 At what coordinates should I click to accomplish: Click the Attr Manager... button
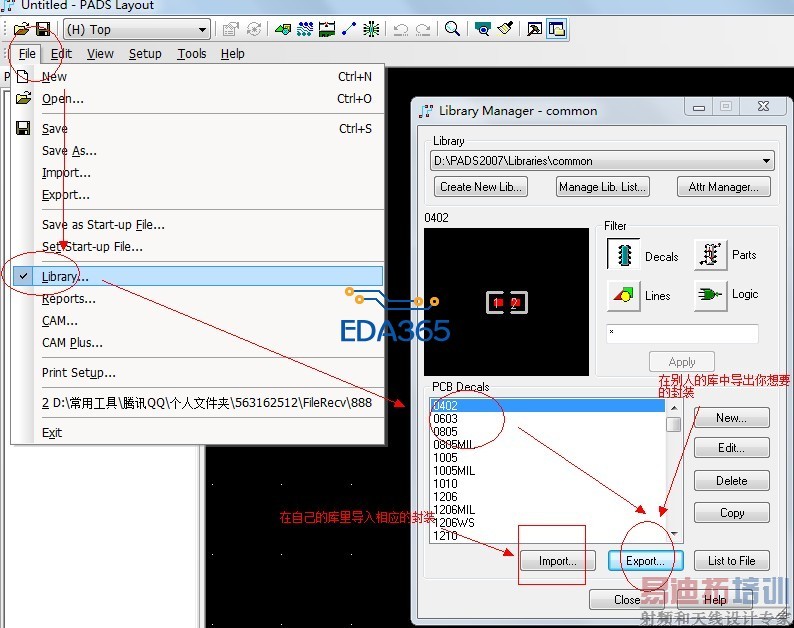coord(724,186)
